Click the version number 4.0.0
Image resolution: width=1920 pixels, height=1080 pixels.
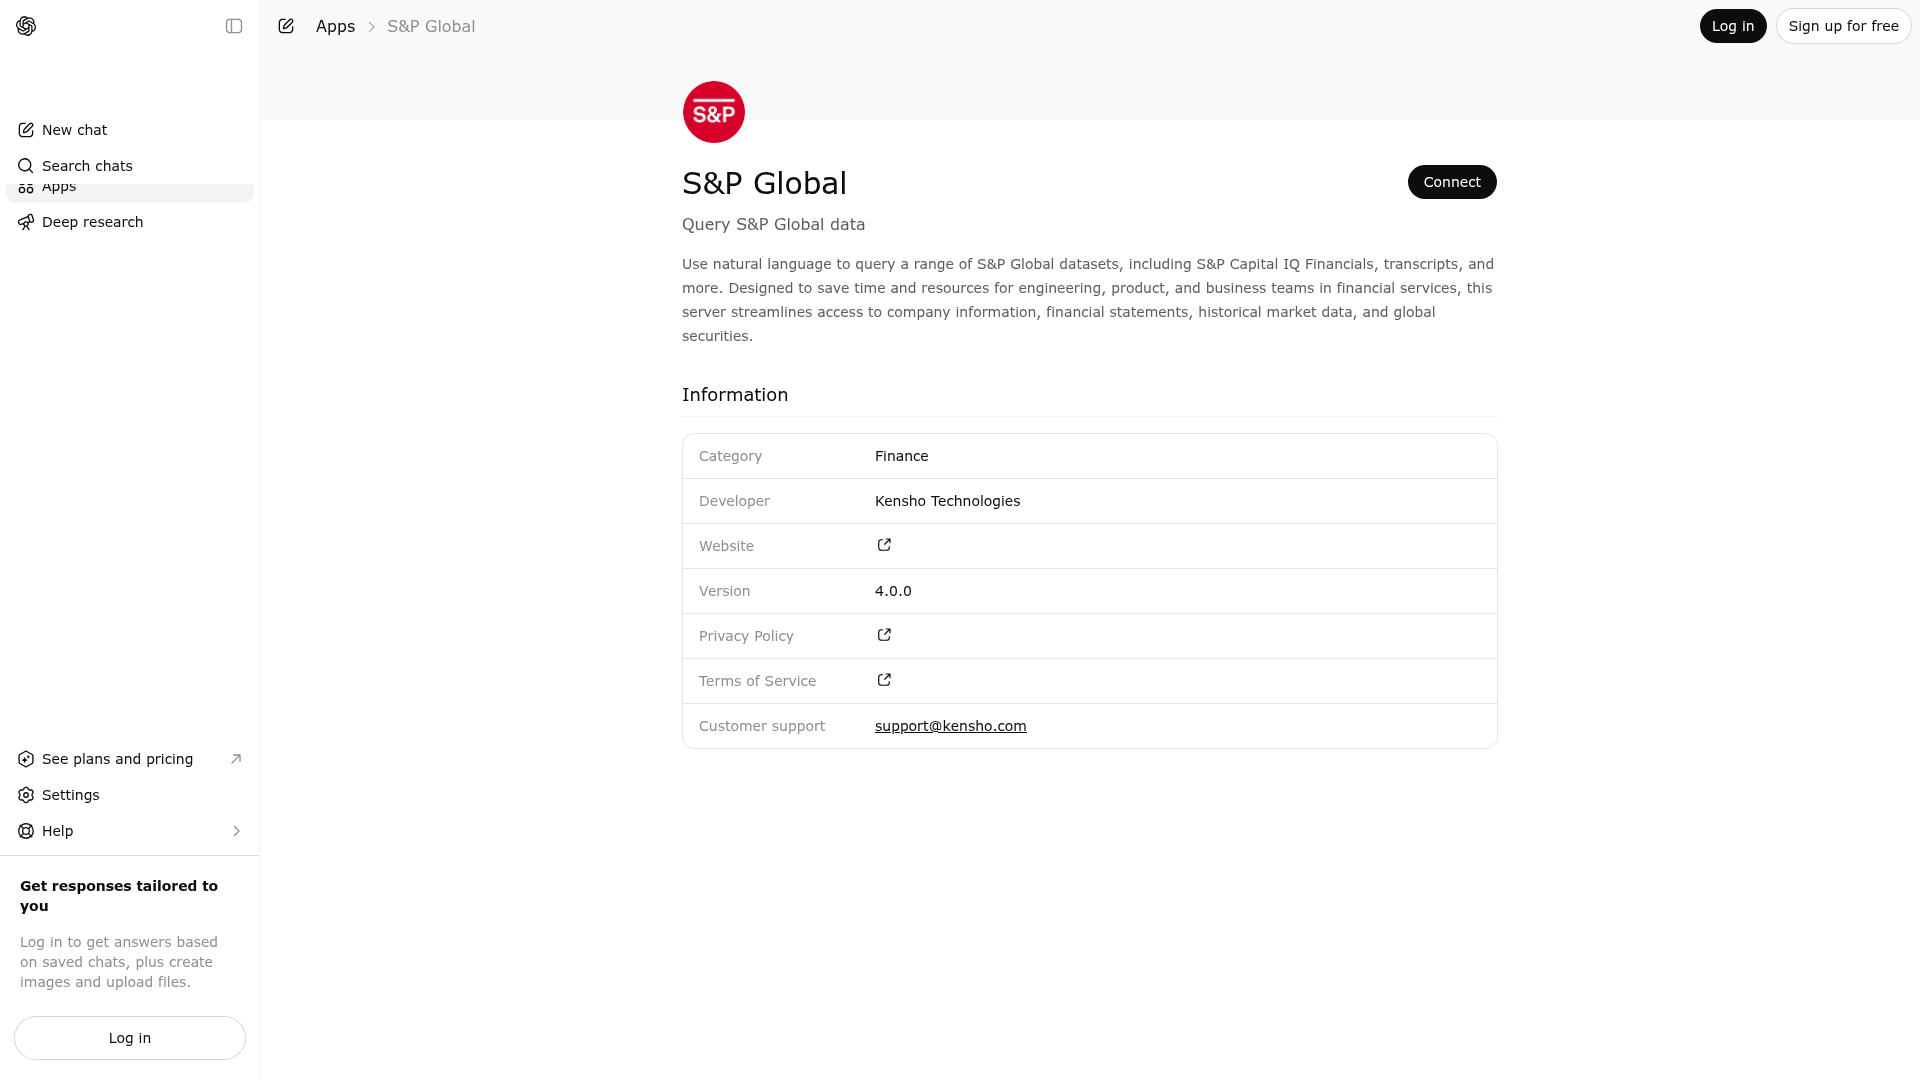[x=893, y=591]
